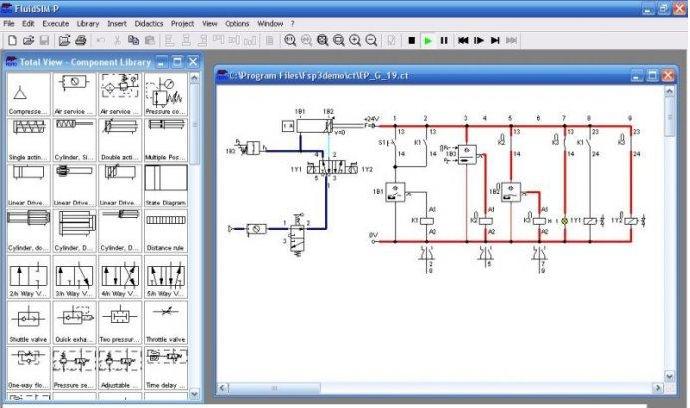The height and width of the screenshot is (408, 690).
Task: Choose the State Diagram component
Action: pyautogui.click(x=165, y=185)
